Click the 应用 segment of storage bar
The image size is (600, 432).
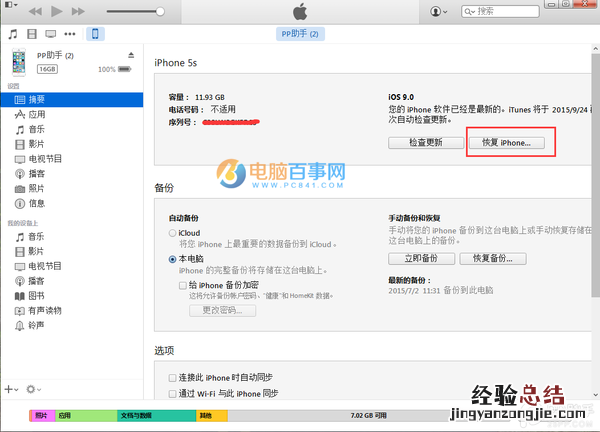[x=86, y=416]
